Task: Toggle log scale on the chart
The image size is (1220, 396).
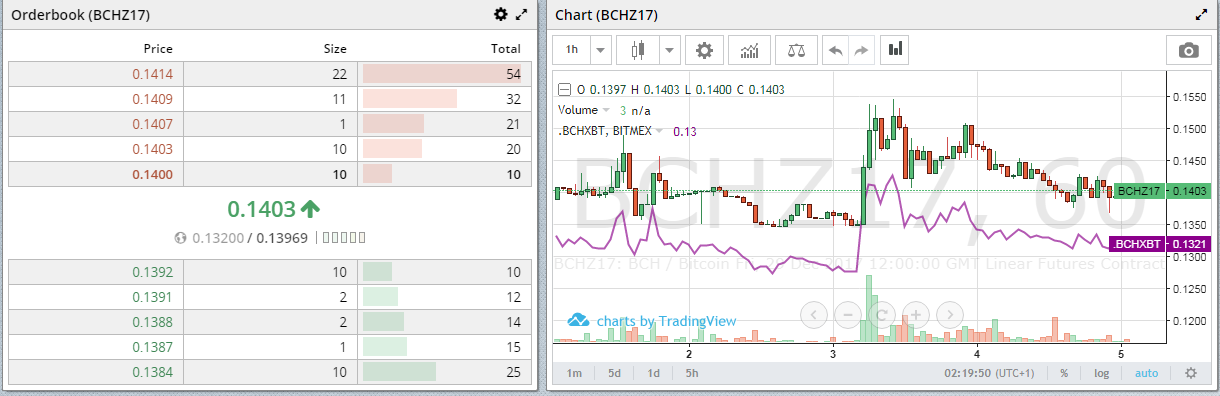Action: point(1101,373)
